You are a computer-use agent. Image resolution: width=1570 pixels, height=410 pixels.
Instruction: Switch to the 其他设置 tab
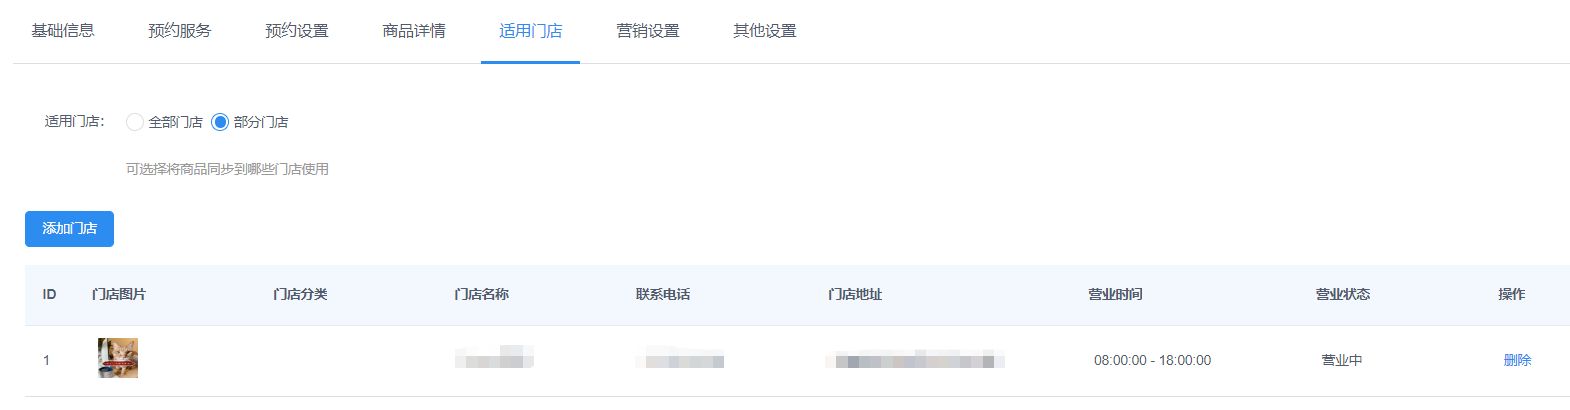click(765, 31)
